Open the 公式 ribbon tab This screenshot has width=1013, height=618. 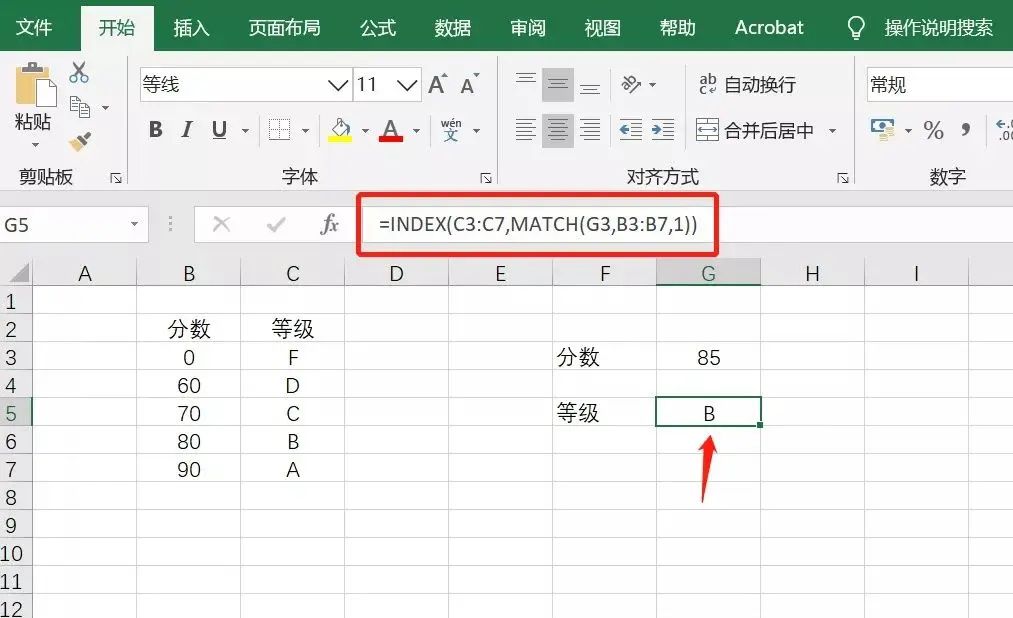tap(377, 28)
